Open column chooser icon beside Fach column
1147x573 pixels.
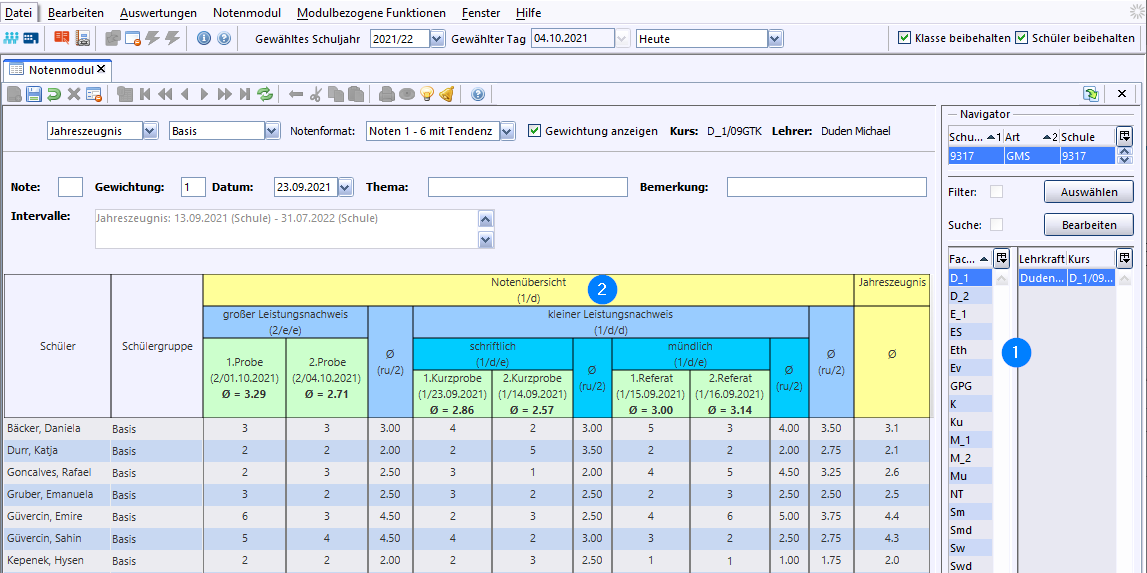point(1001,258)
